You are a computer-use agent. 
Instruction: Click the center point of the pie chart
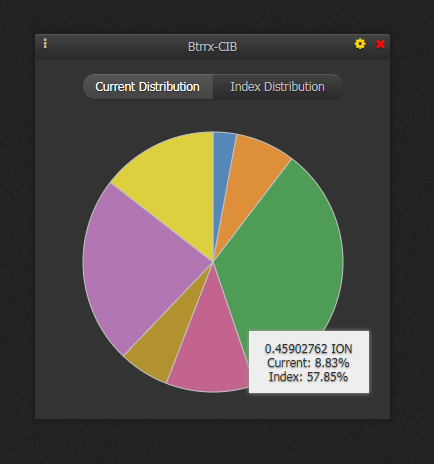[213, 262]
